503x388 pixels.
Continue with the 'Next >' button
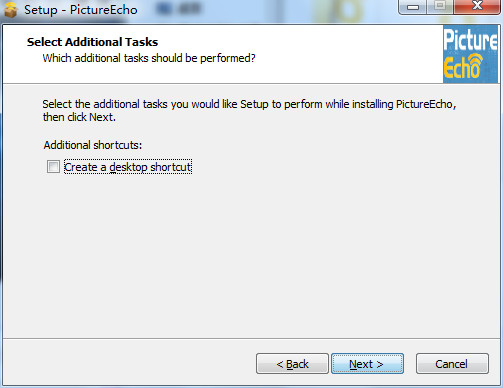367,364
